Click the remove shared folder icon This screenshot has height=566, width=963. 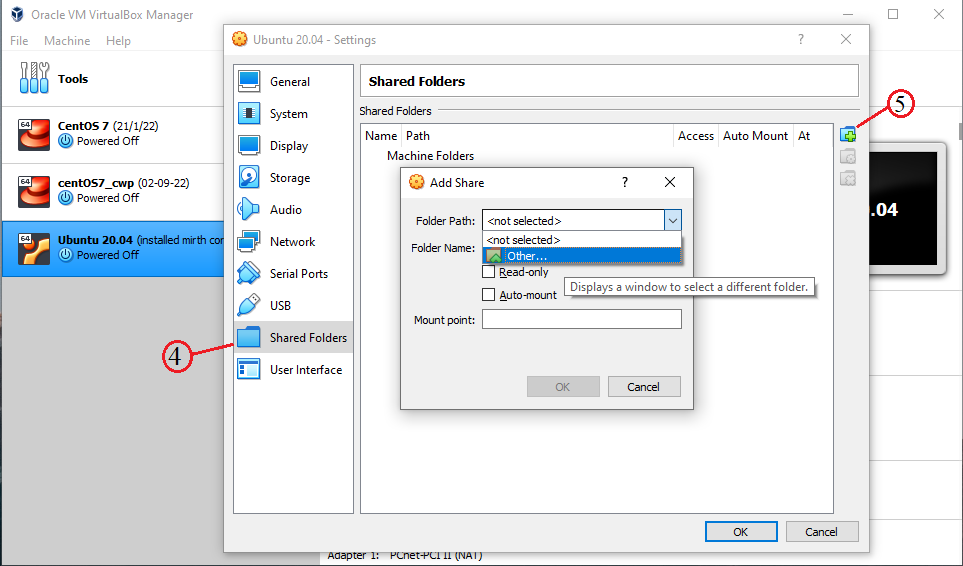coord(848,179)
